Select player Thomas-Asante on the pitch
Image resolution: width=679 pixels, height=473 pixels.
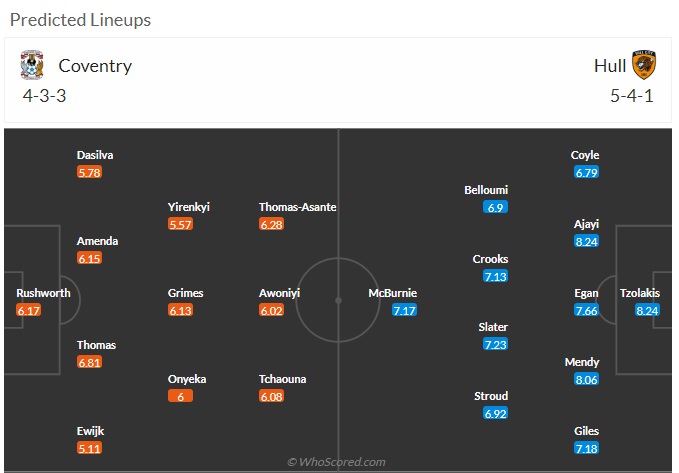297,207
